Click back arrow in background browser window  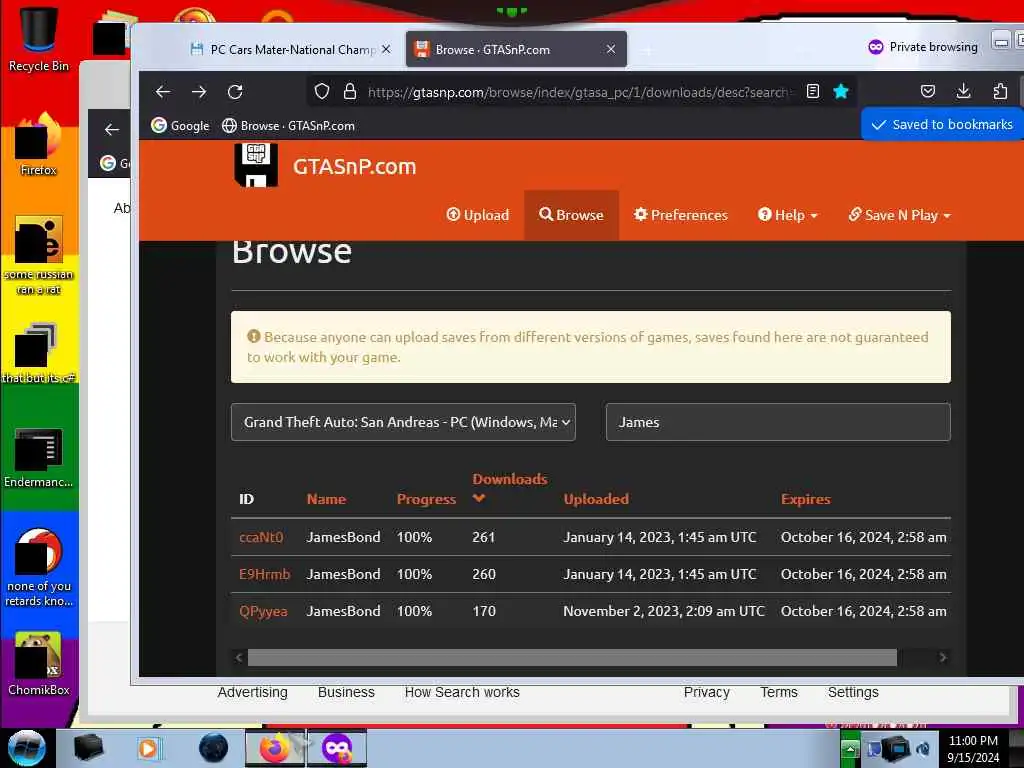tap(112, 129)
